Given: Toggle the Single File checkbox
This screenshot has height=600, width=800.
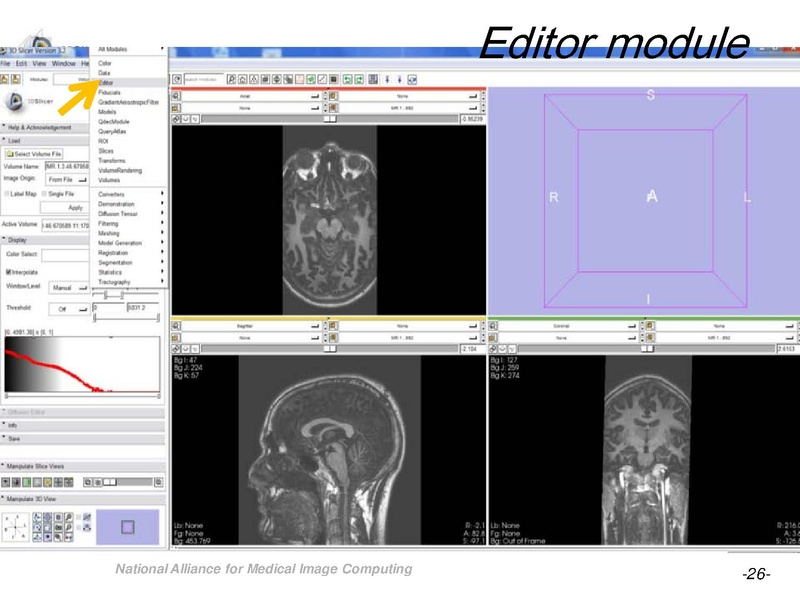Looking at the screenshot, I should (44, 194).
